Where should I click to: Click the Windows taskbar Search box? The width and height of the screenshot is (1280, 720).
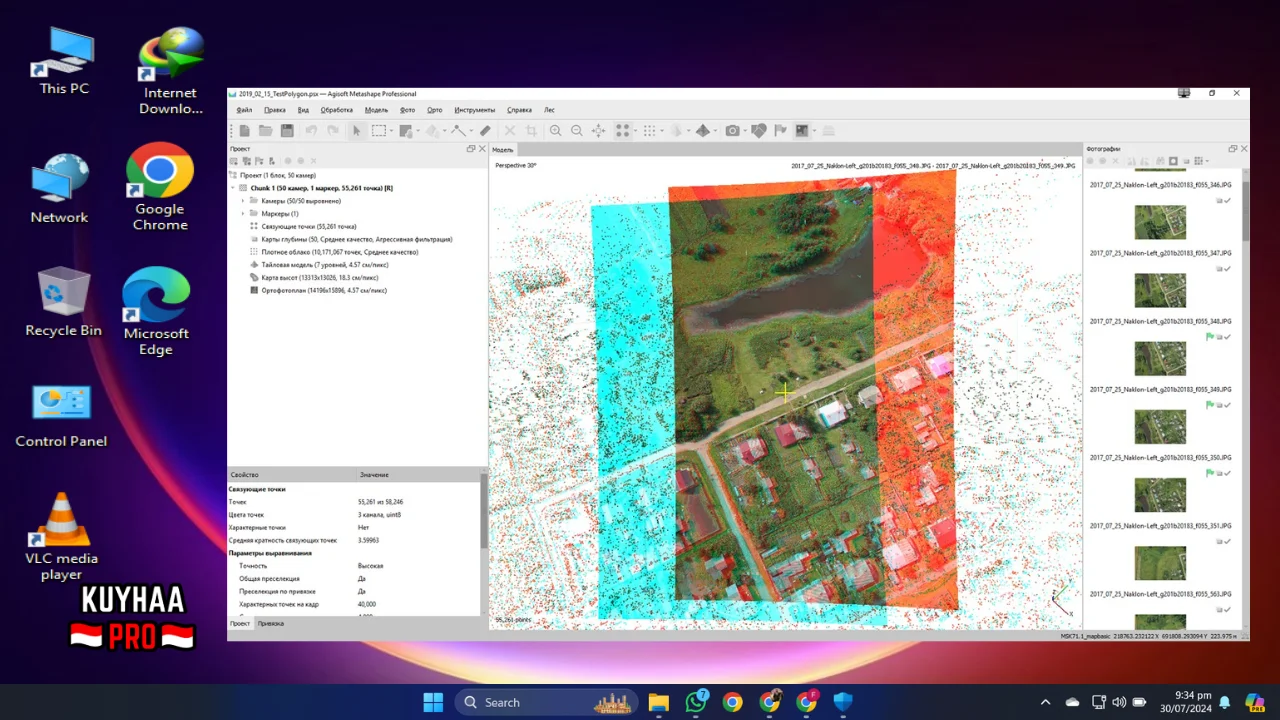point(546,702)
